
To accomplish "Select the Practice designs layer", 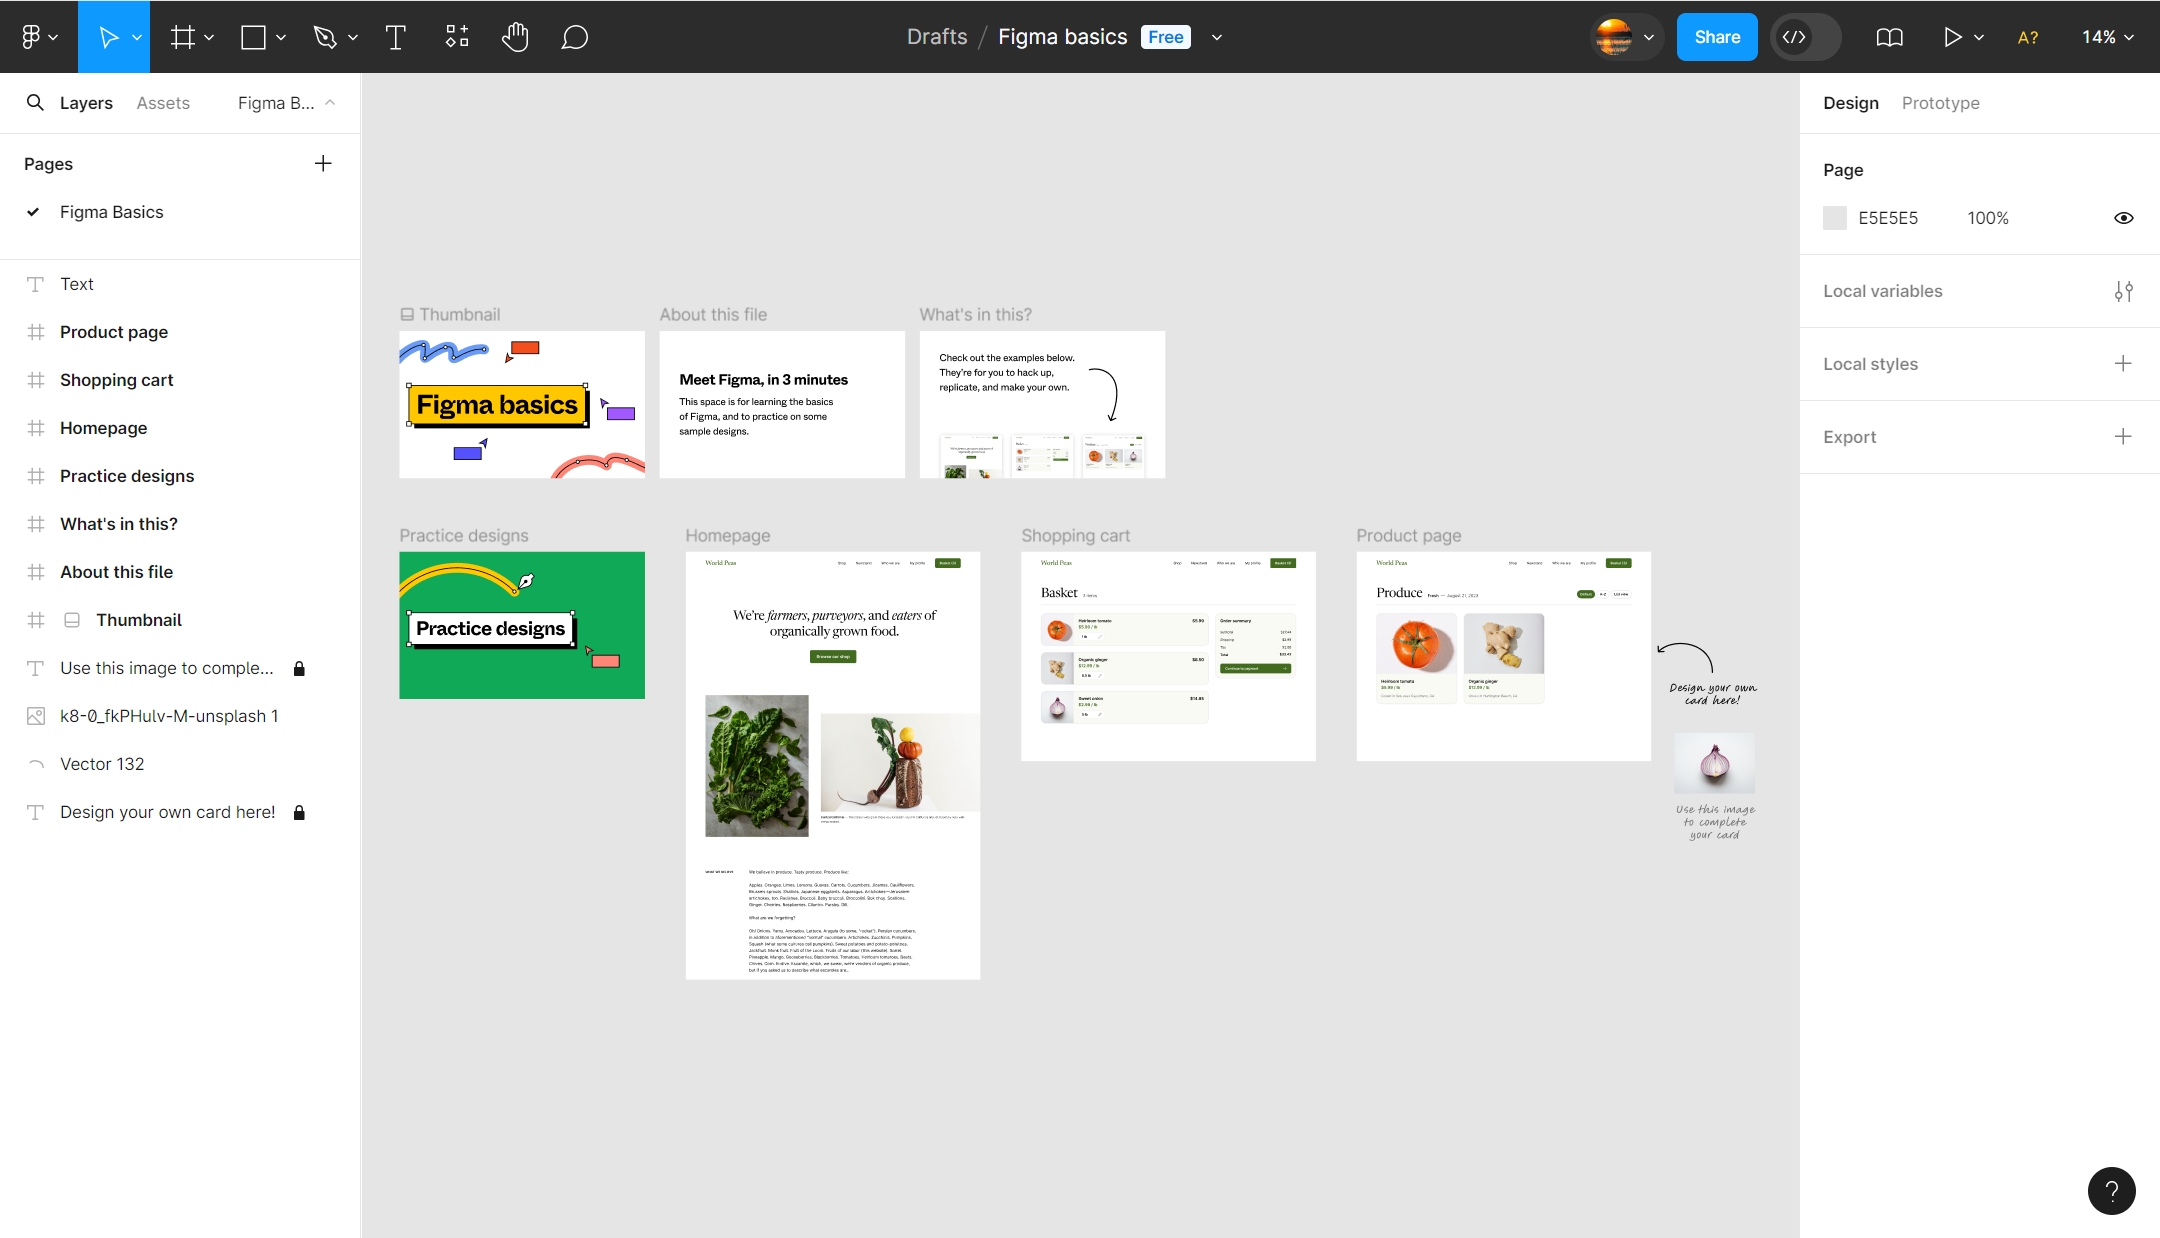I will (180, 476).
